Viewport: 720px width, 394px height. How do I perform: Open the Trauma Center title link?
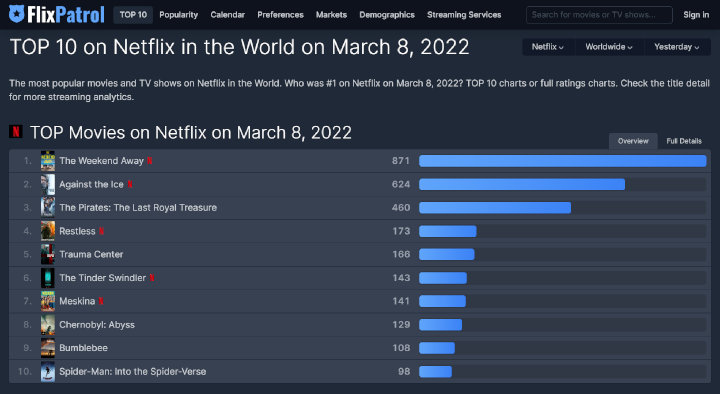(x=91, y=254)
